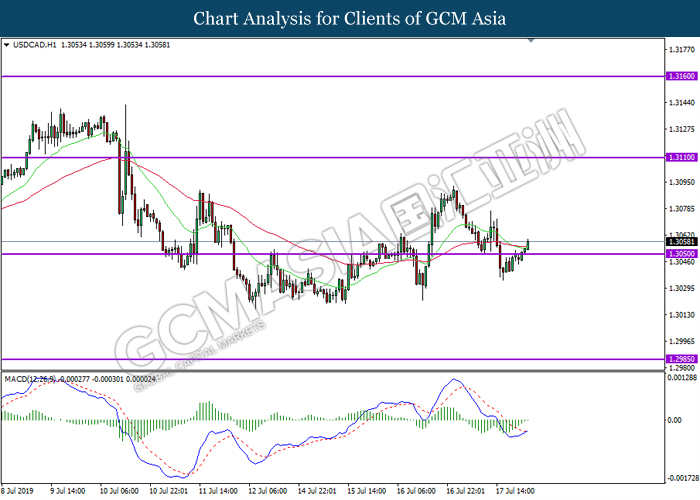
Task: Click the 1.31440 price axis value
Action: [682, 103]
